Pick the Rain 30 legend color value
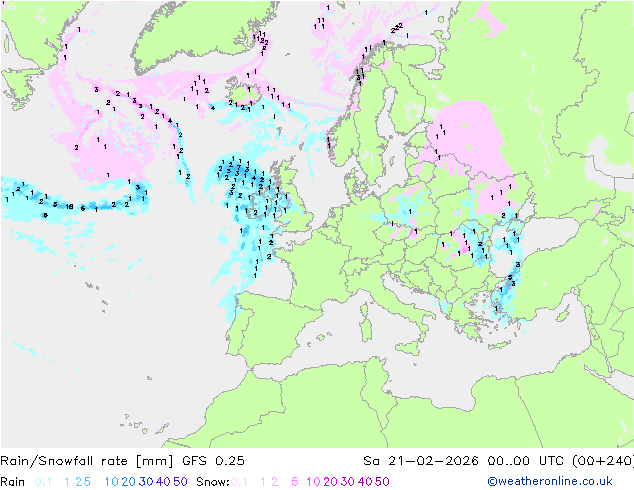This screenshot has width=634, height=490. (x=146, y=482)
